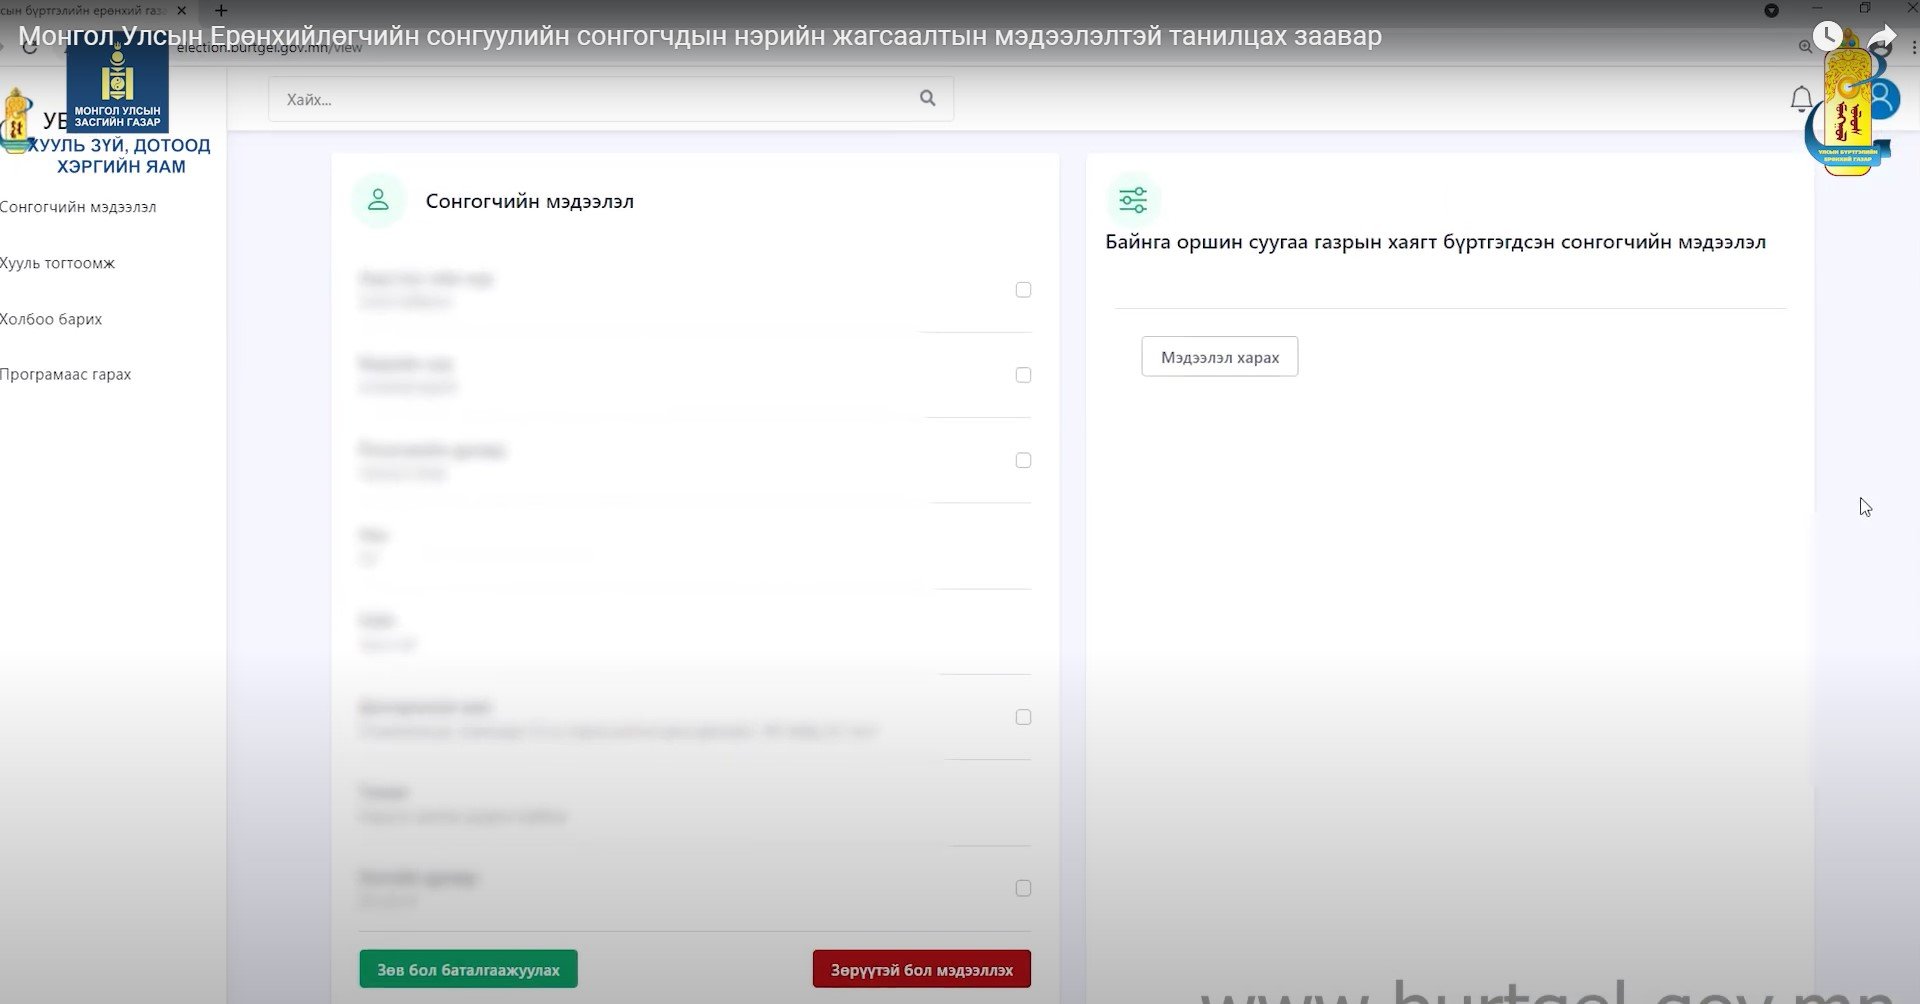Image resolution: width=1920 pixels, height=1004 pixels.
Task: Click the user account avatar icon
Action: (1883, 98)
